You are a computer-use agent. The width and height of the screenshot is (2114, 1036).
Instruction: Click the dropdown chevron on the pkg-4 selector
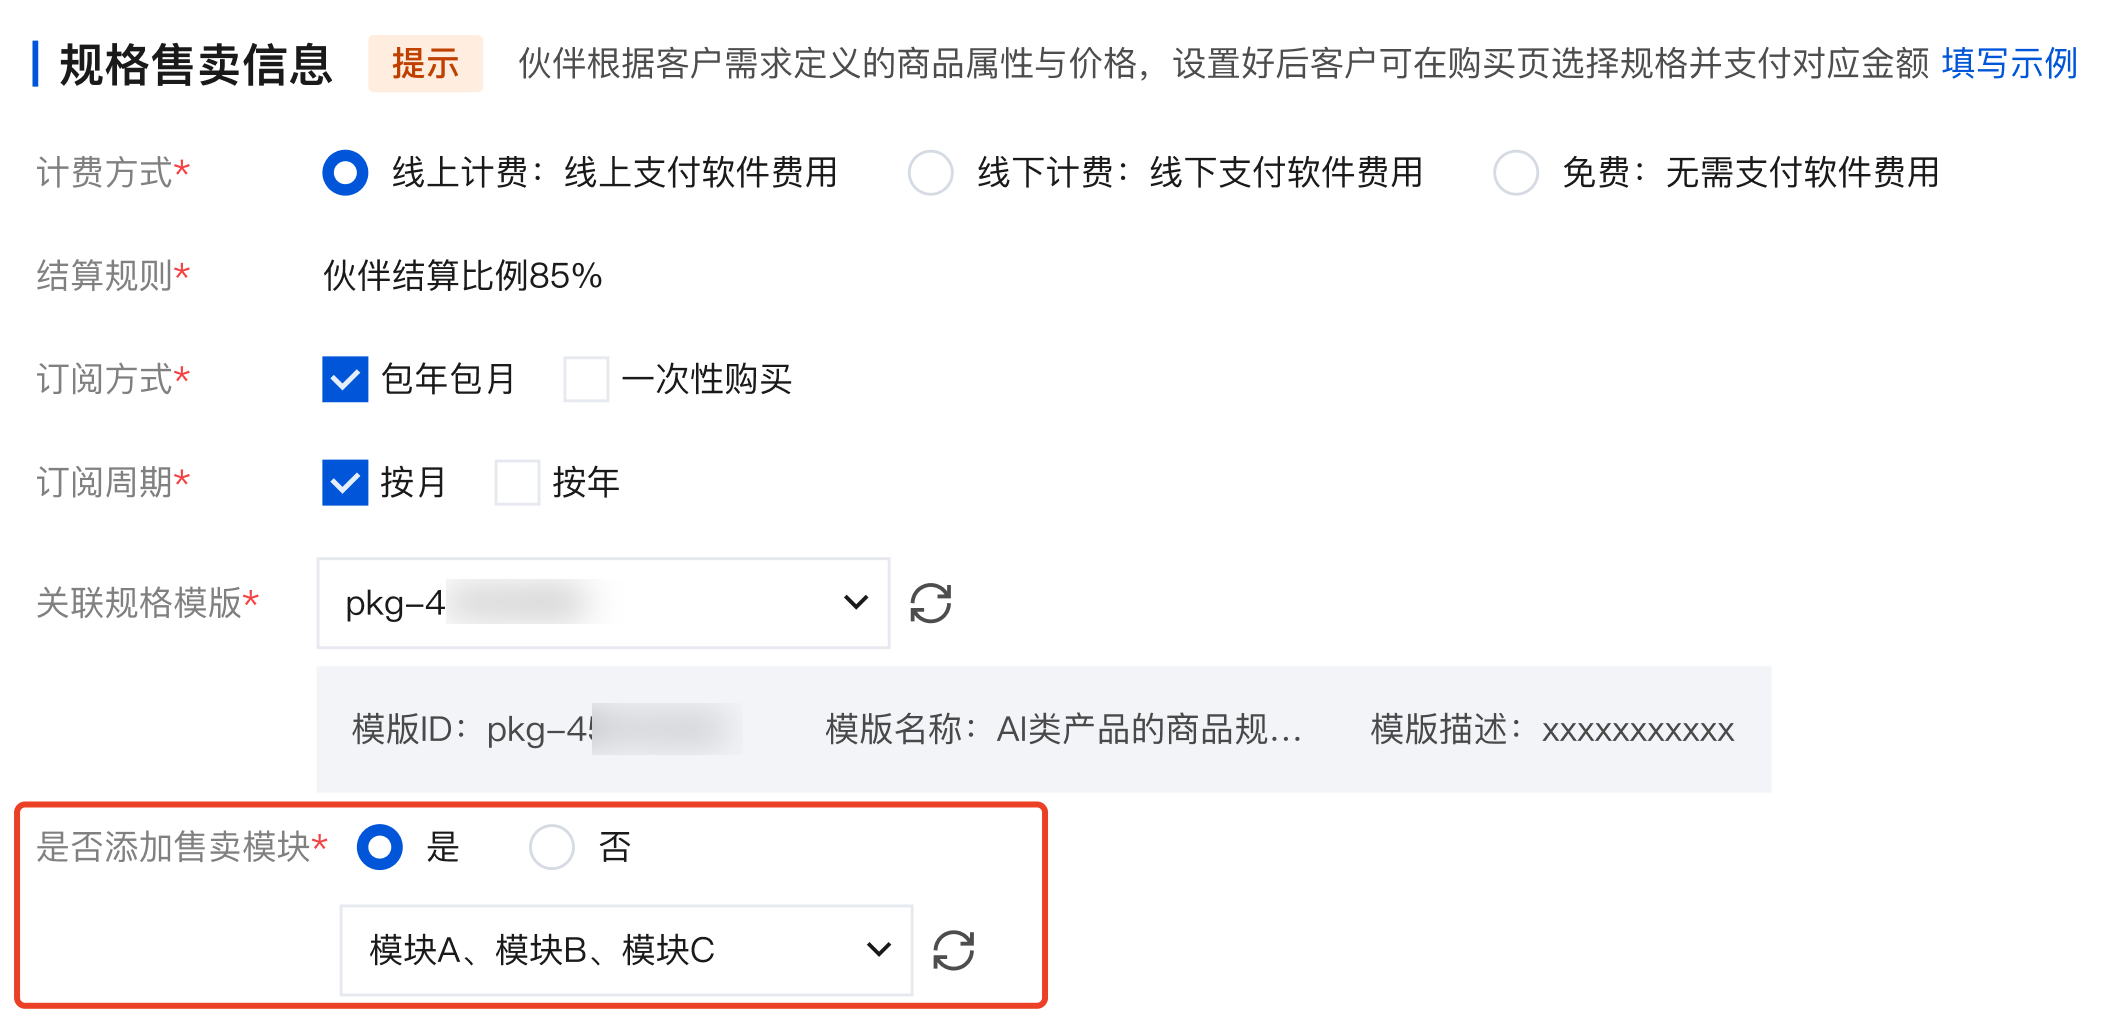click(x=855, y=602)
